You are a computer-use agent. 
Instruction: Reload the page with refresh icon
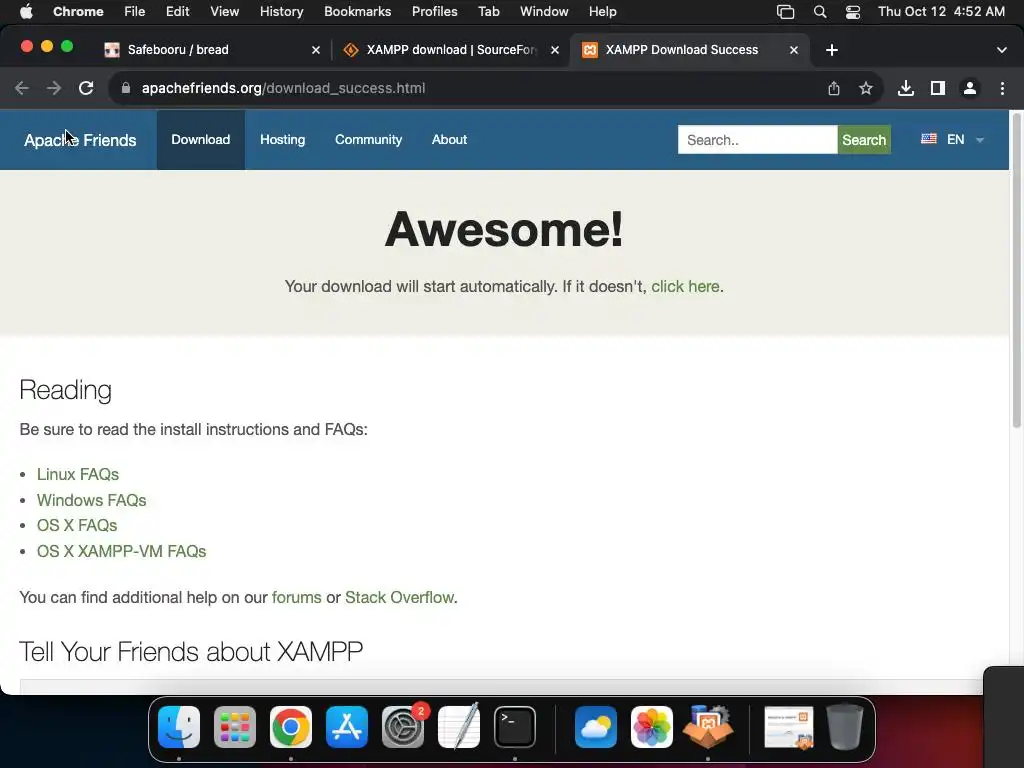pyautogui.click(x=86, y=88)
